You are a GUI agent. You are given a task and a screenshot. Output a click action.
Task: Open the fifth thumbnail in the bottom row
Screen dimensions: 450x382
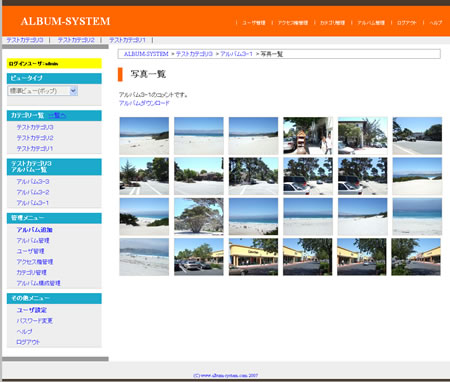[362, 257]
